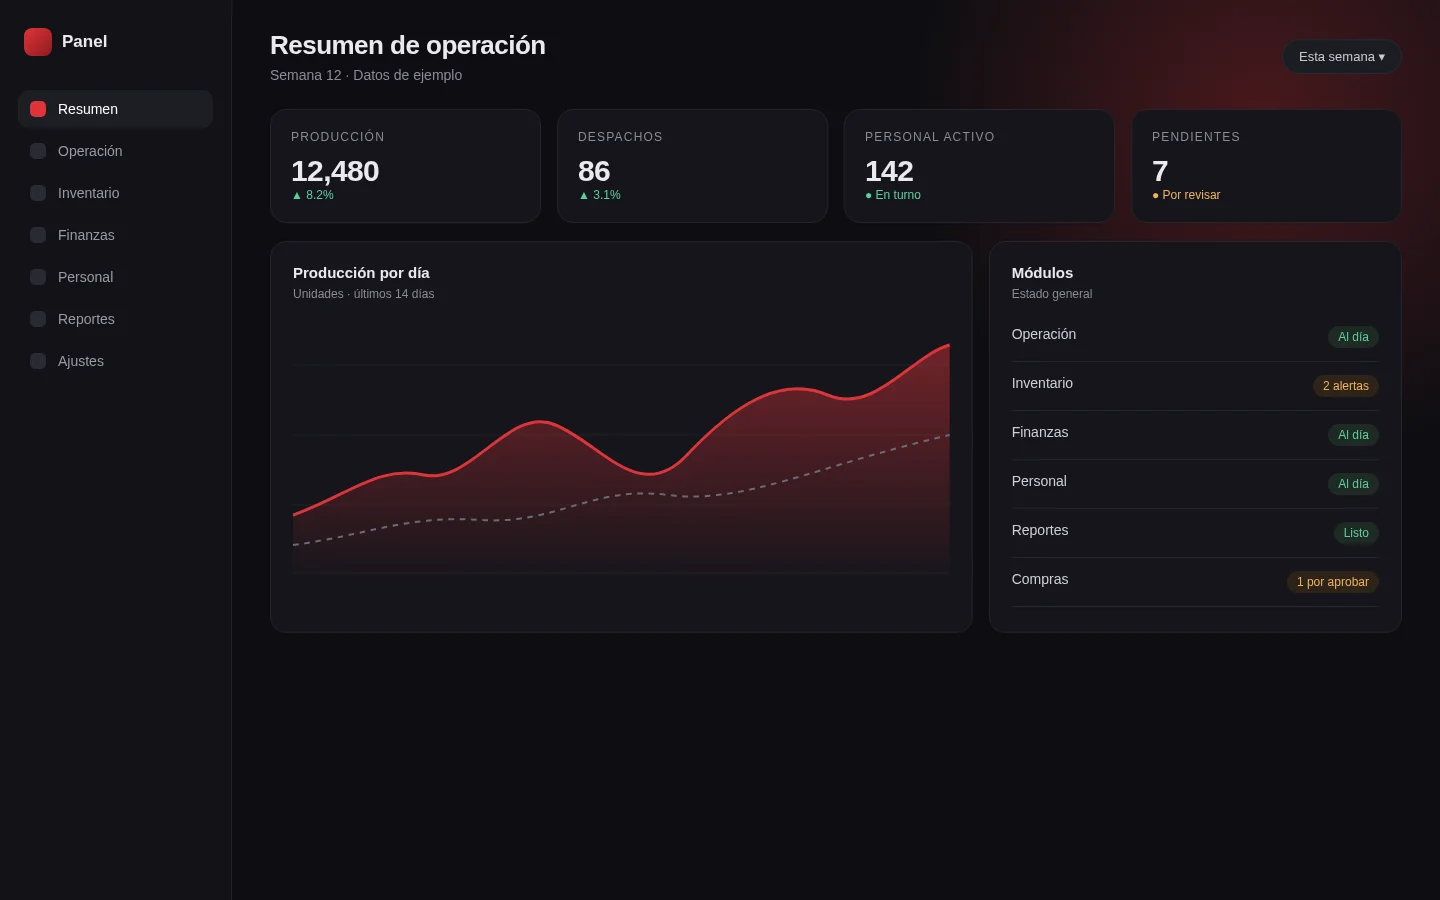1440x900 pixels.
Task: Open the Despachos 86 card
Action: click(x=692, y=166)
